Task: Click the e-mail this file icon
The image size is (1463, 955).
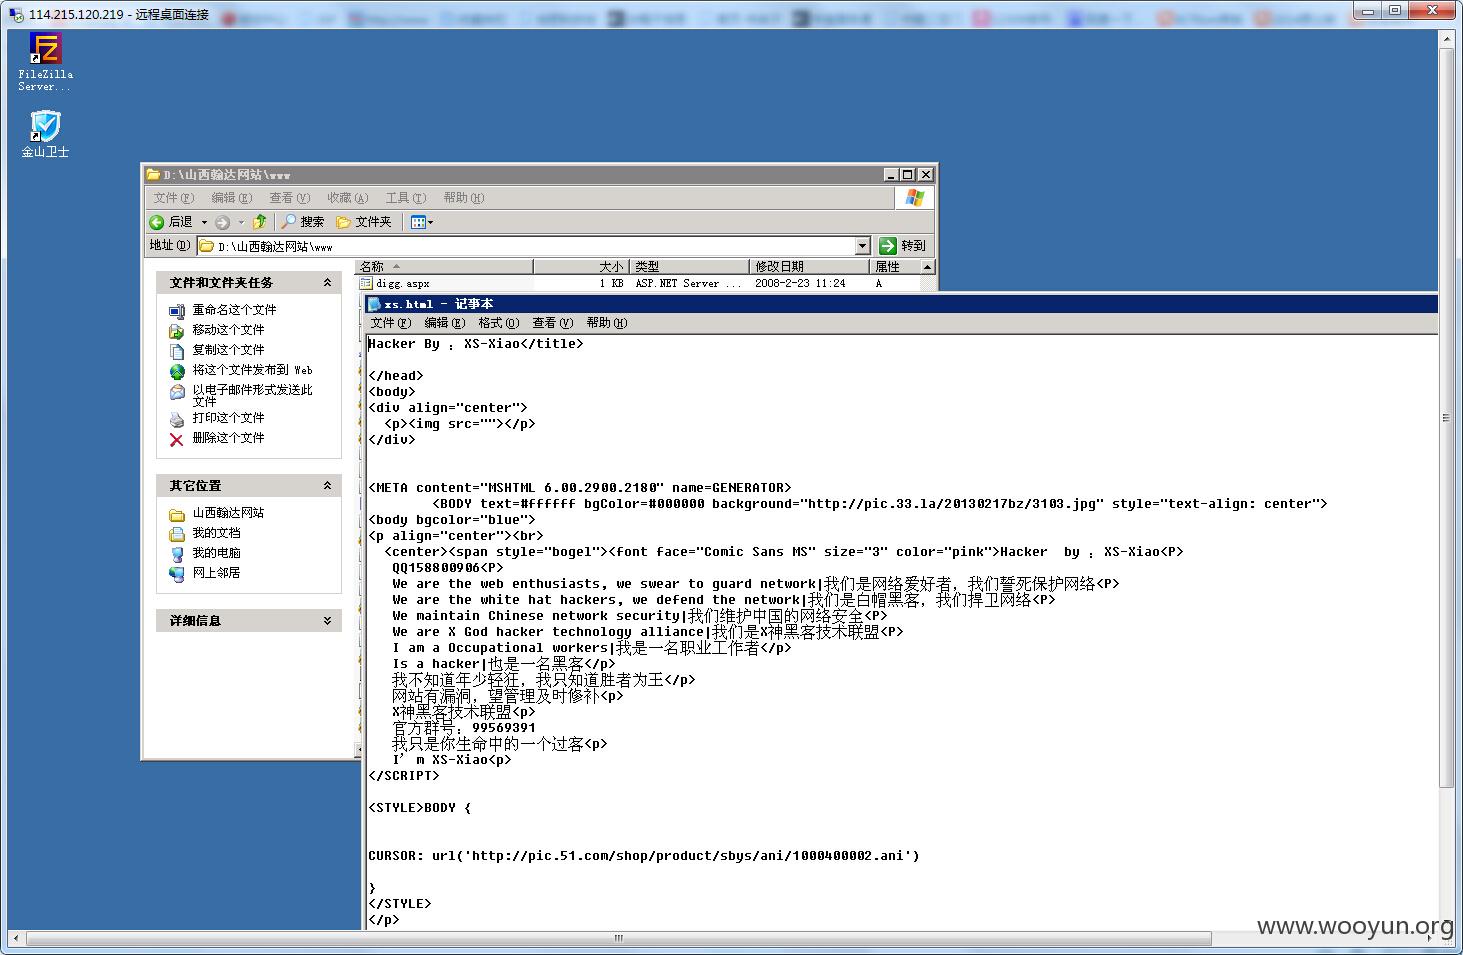Action: [x=177, y=391]
